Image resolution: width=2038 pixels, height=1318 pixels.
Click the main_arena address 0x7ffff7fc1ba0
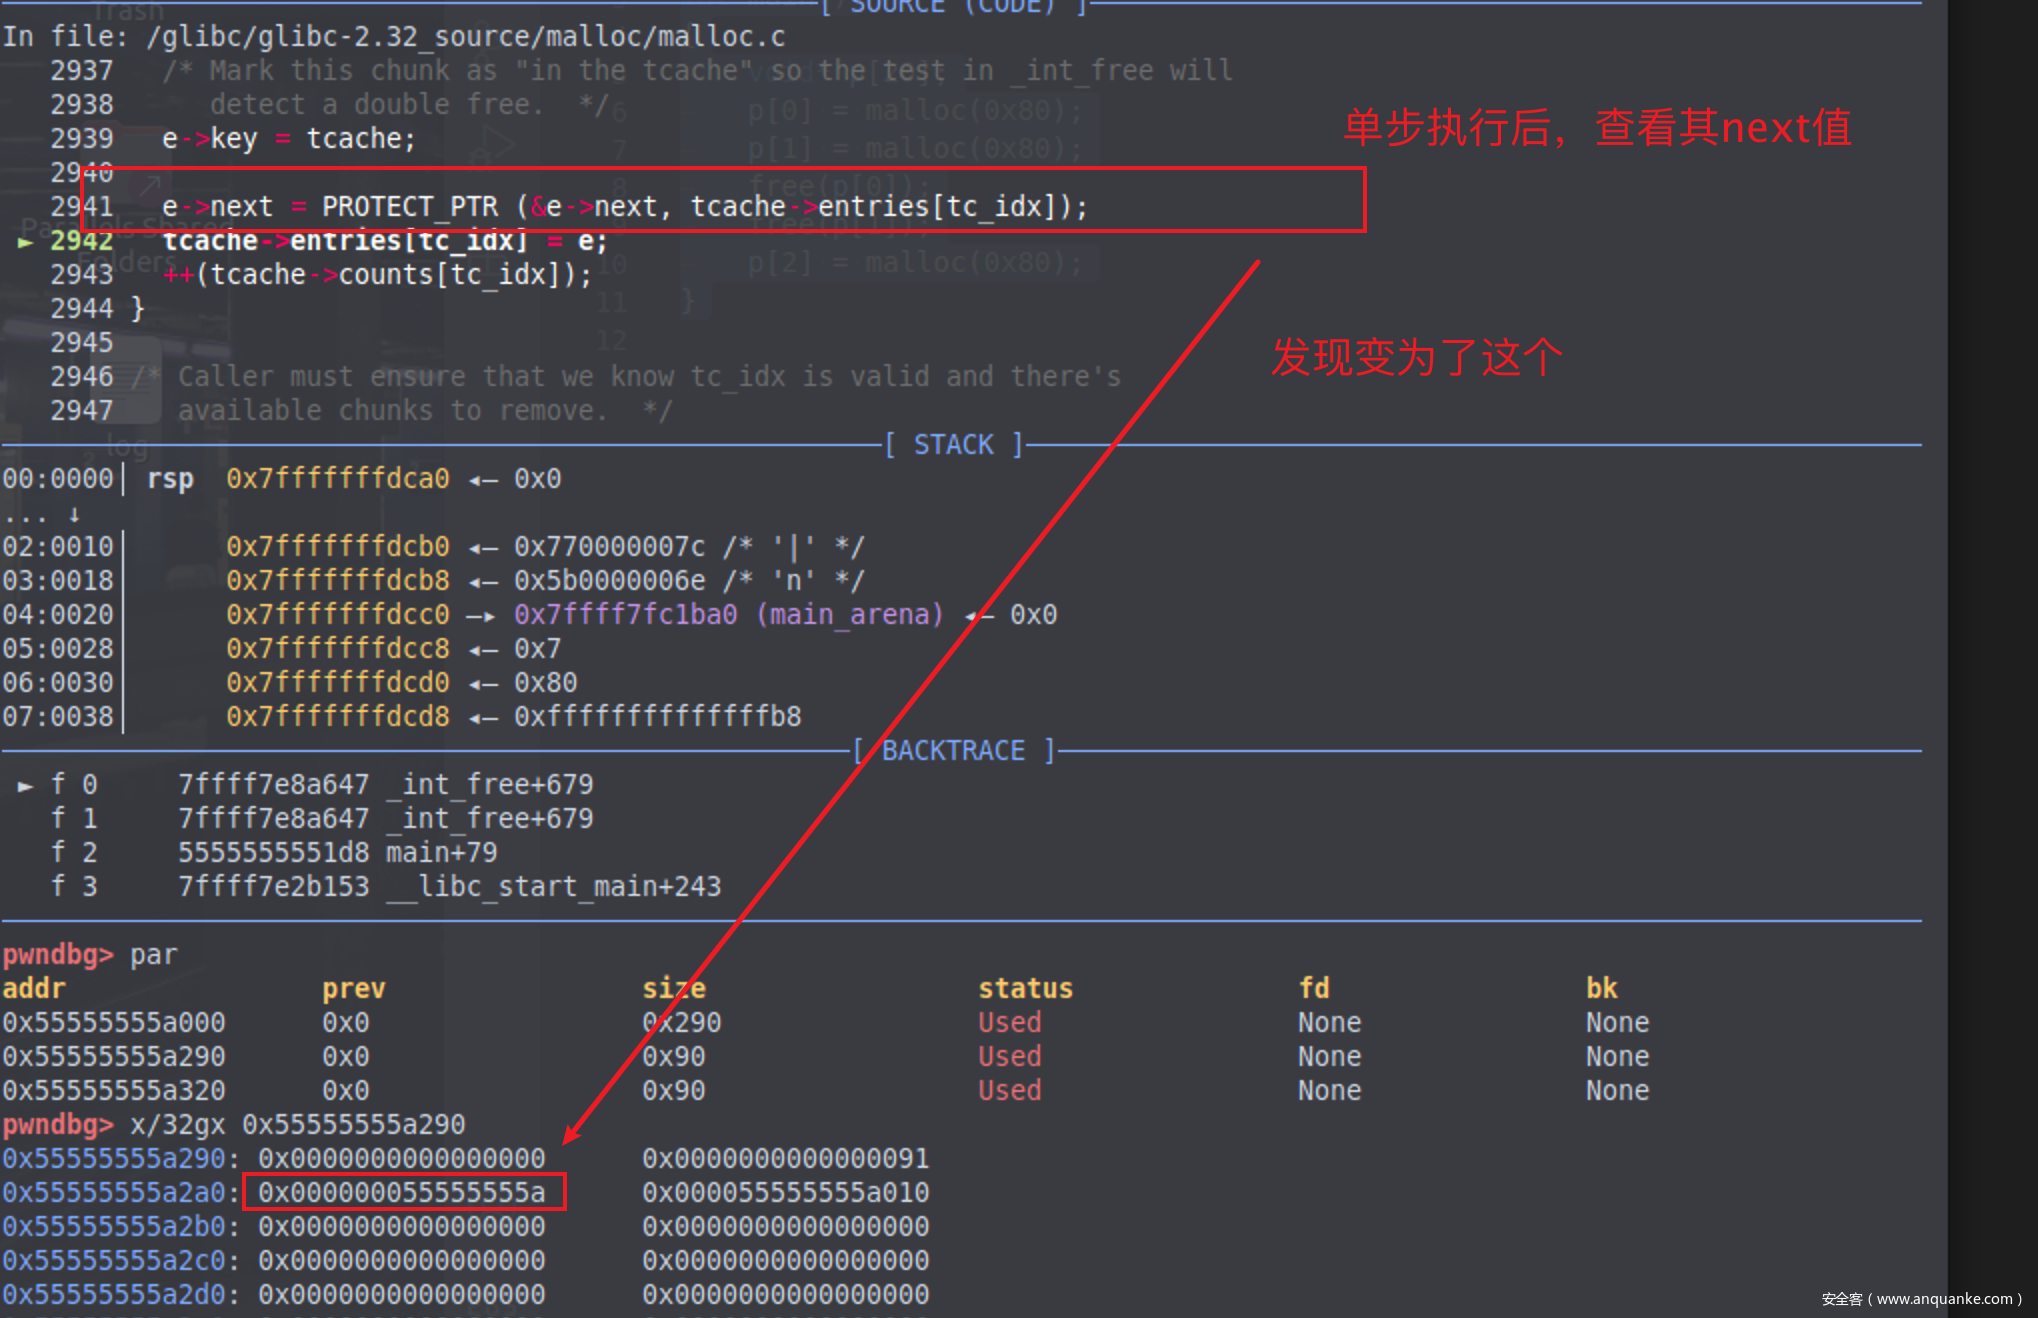pyautogui.click(x=625, y=615)
